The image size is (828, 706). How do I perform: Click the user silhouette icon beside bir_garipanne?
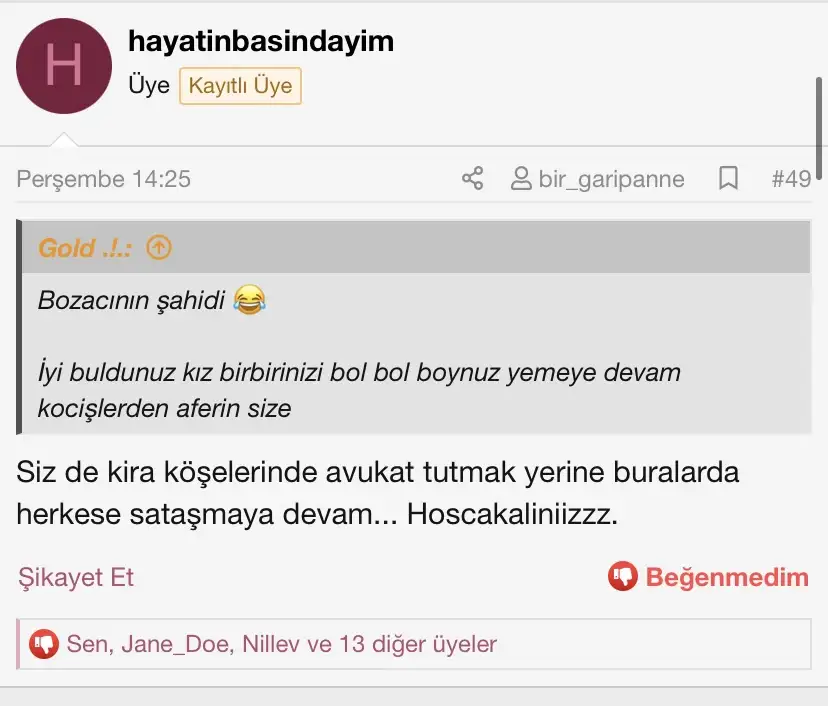tap(521, 178)
